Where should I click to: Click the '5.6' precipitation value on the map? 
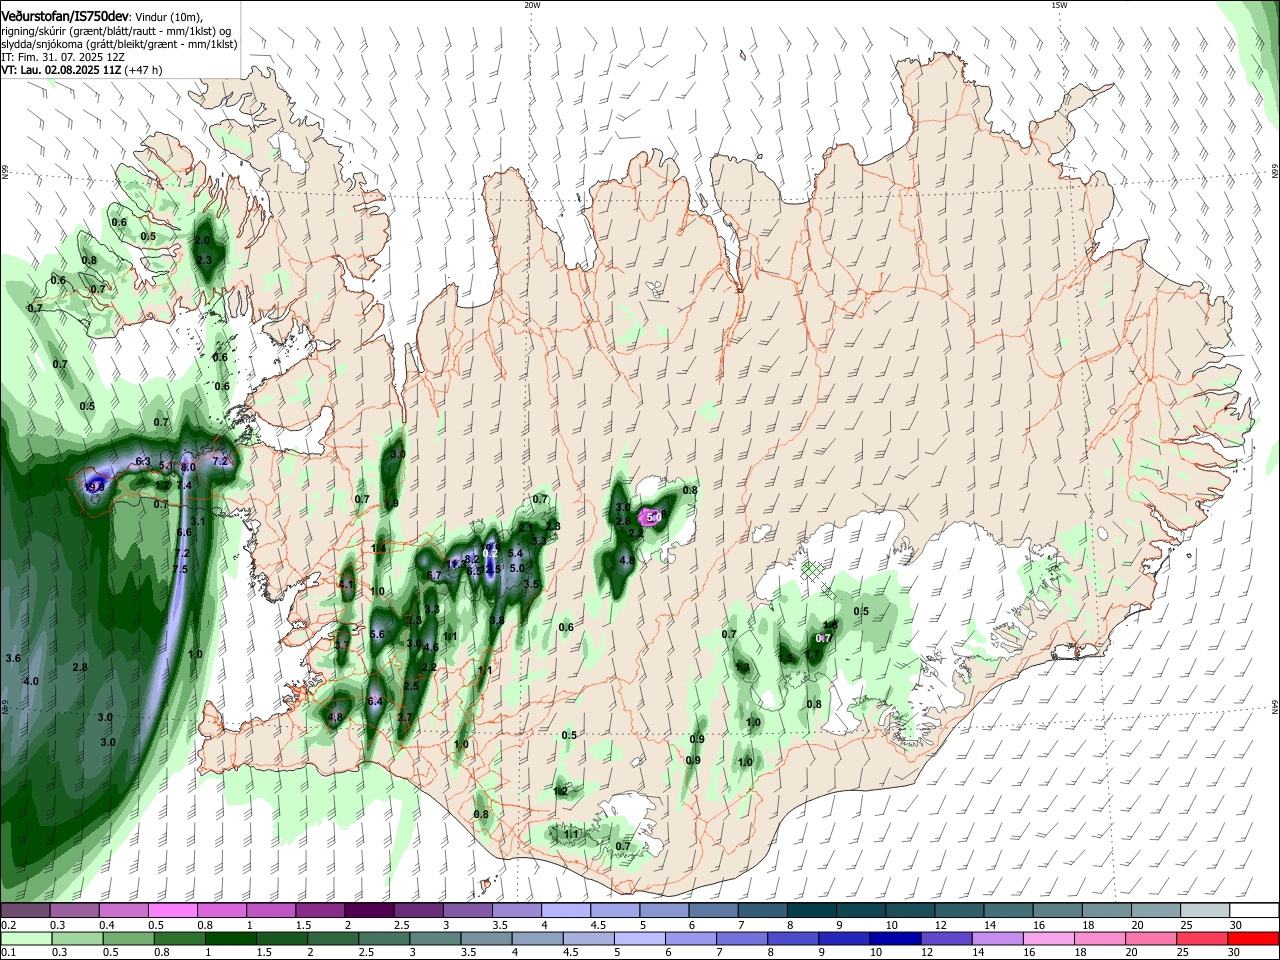click(x=377, y=634)
